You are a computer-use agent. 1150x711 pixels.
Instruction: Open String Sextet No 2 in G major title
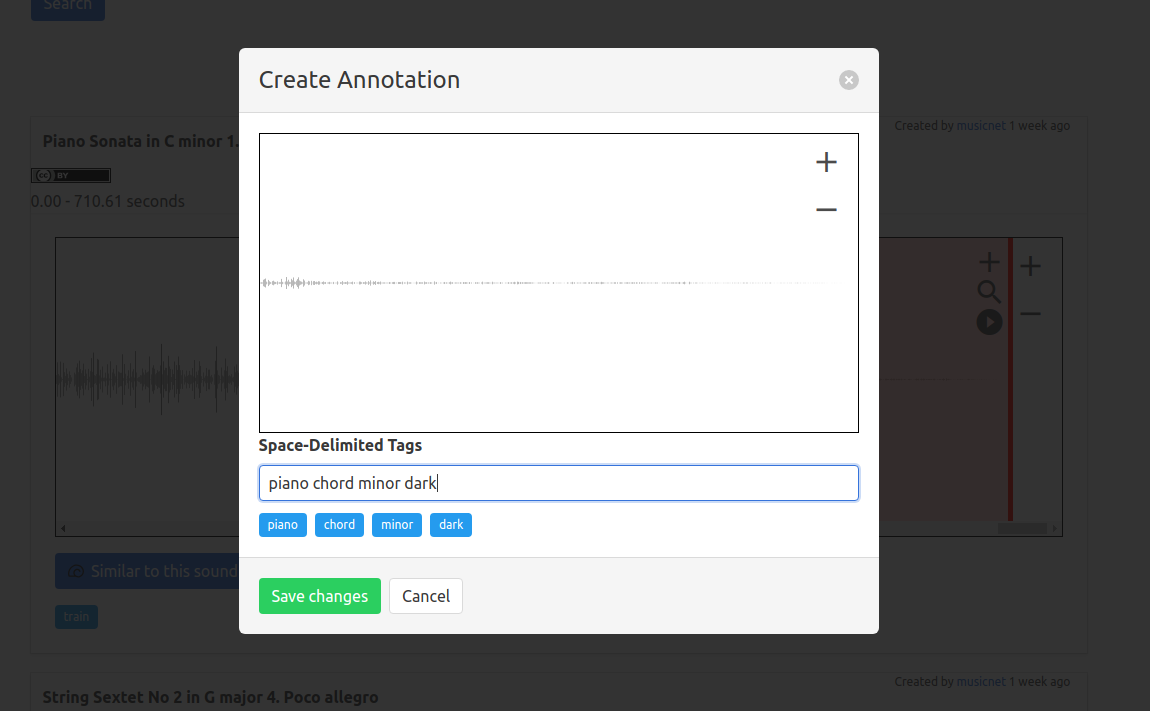(x=210, y=697)
